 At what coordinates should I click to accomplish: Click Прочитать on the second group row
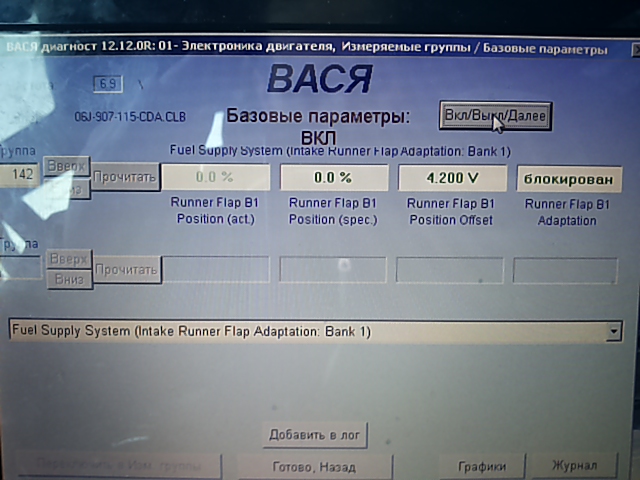[x=126, y=269]
